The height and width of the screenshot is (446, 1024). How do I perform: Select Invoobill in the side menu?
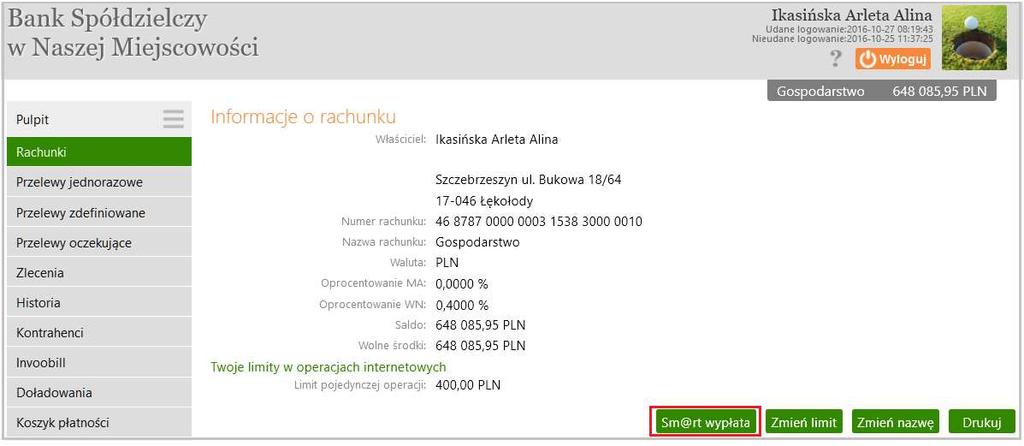coord(99,363)
